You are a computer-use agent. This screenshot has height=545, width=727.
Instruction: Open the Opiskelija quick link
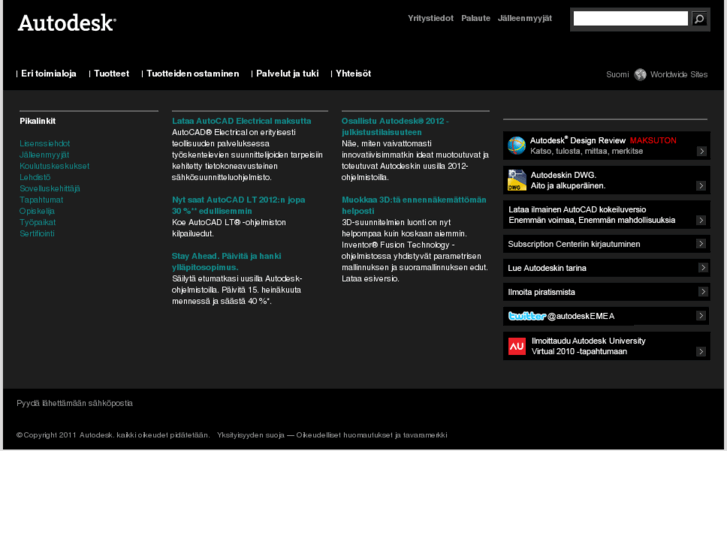(37, 211)
